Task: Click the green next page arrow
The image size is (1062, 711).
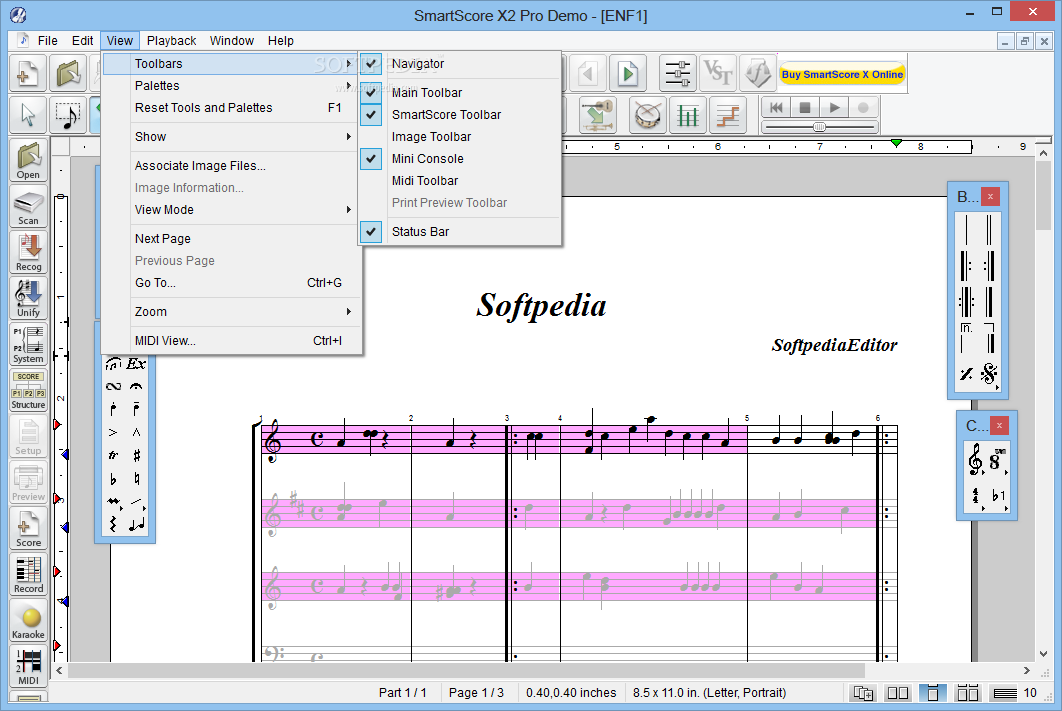Action: (628, 73)
